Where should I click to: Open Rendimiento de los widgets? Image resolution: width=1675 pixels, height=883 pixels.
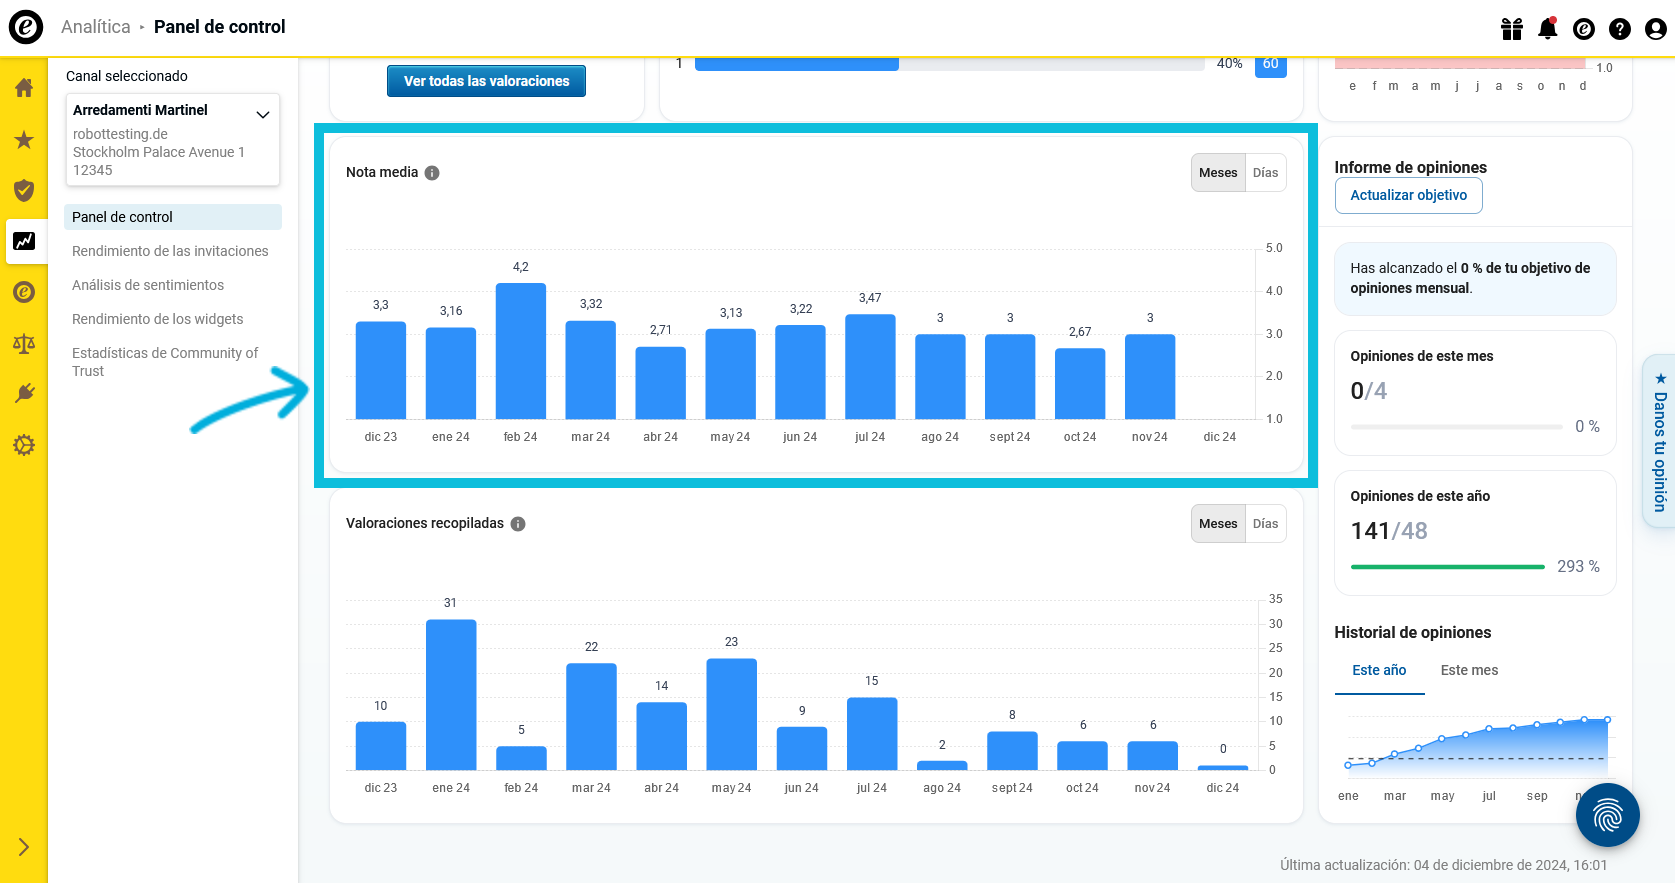tap(158, 319)
